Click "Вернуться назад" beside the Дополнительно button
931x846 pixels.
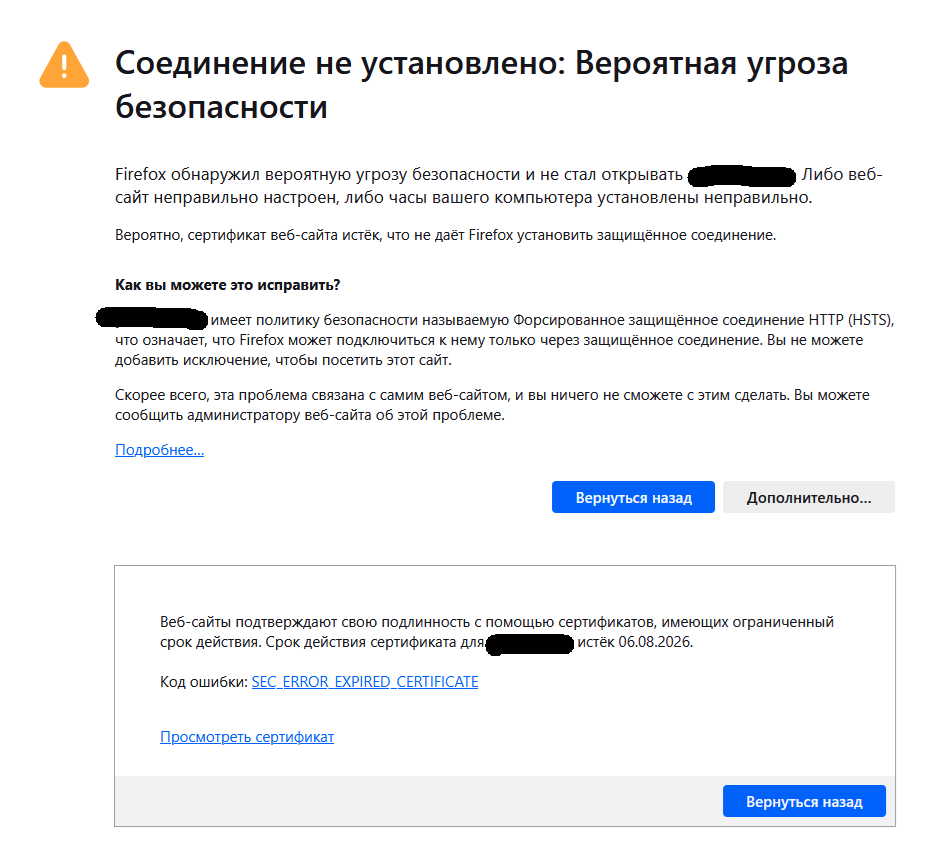click(x=633, y=498)
